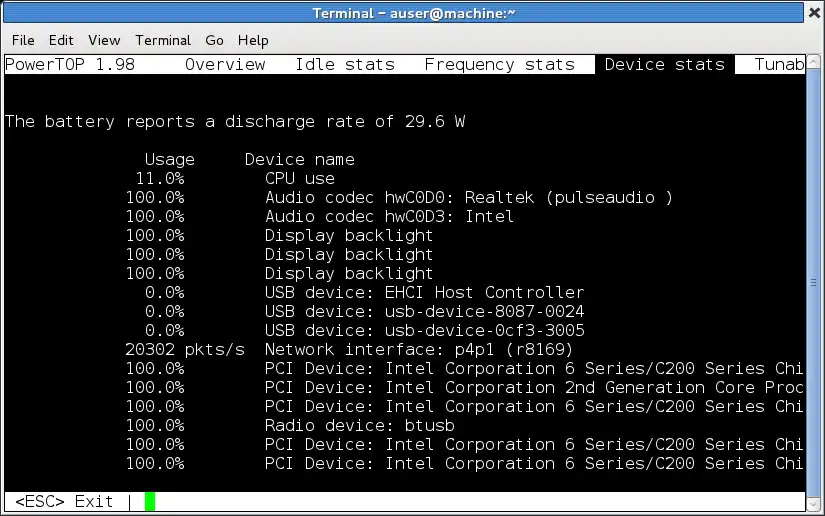Open the Go menu

click(214, 41)
